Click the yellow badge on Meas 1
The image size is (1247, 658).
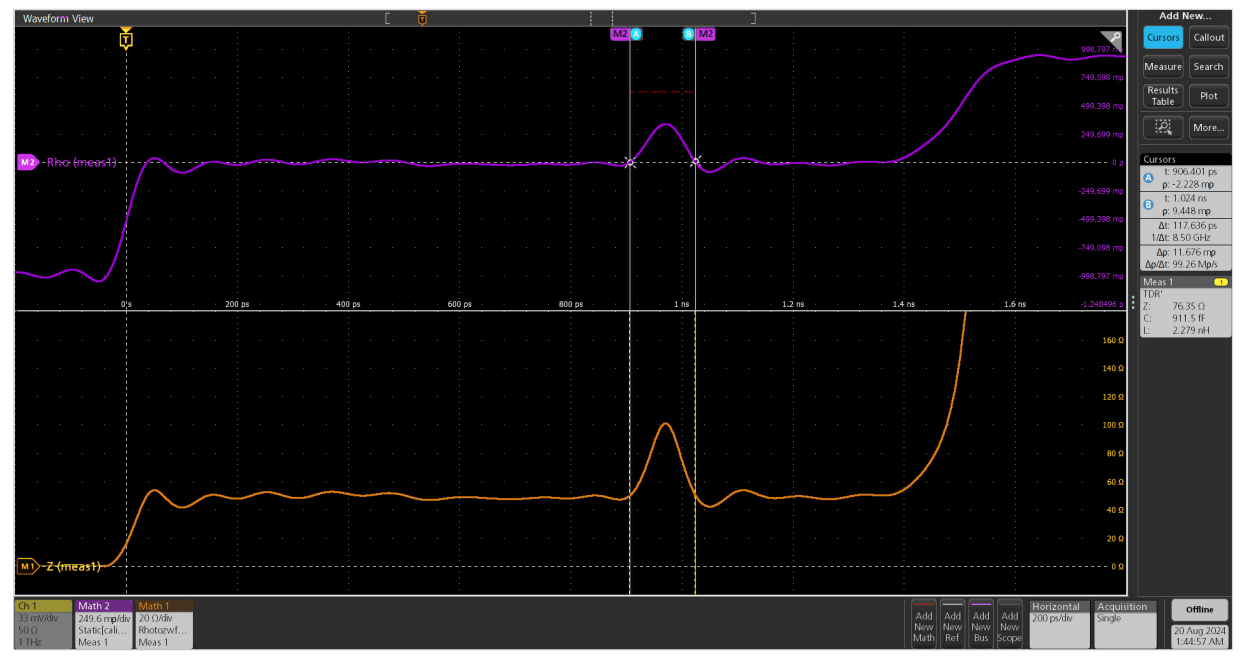coord(1221,282)
